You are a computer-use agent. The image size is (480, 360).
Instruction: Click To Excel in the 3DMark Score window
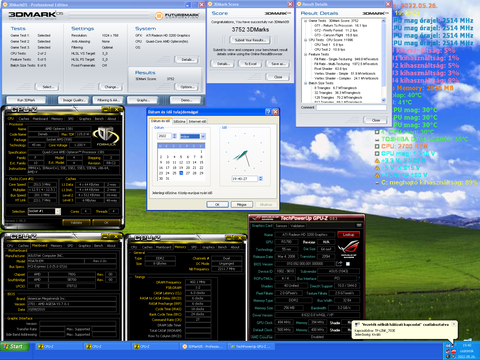250,64
